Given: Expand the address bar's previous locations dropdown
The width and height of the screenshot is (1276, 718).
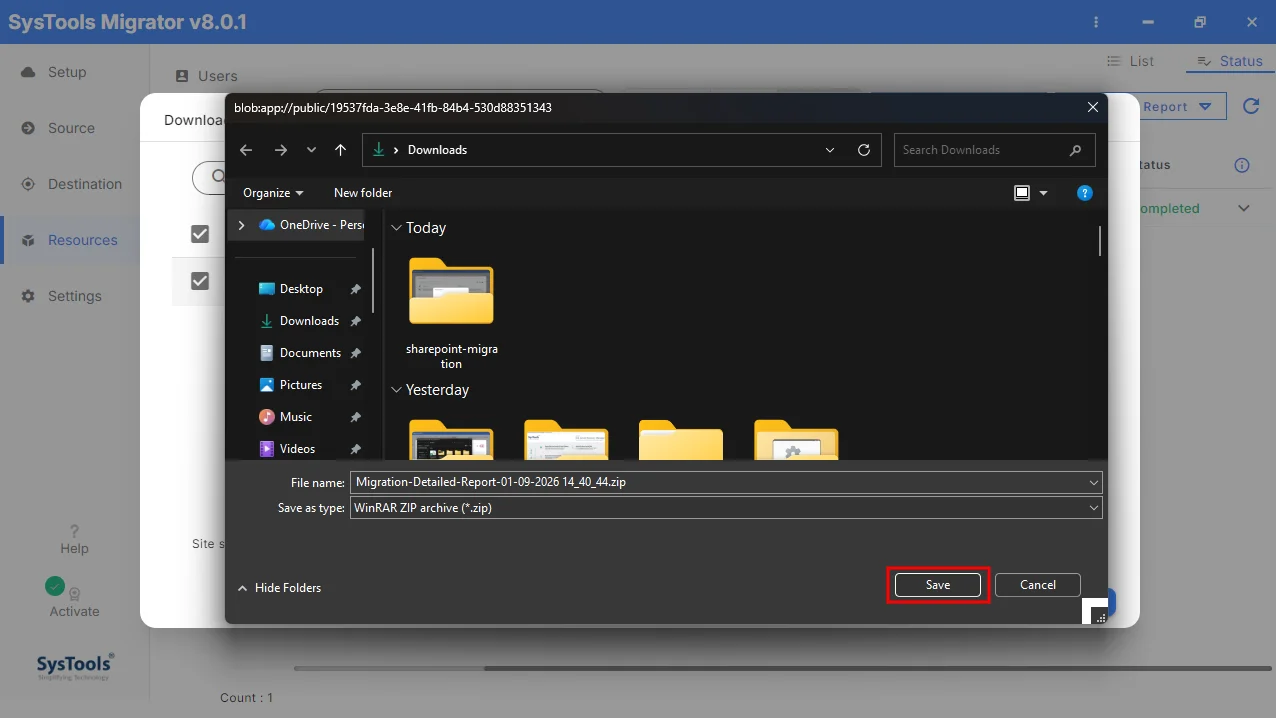Looking at the screenshot, I should (830, 150).
